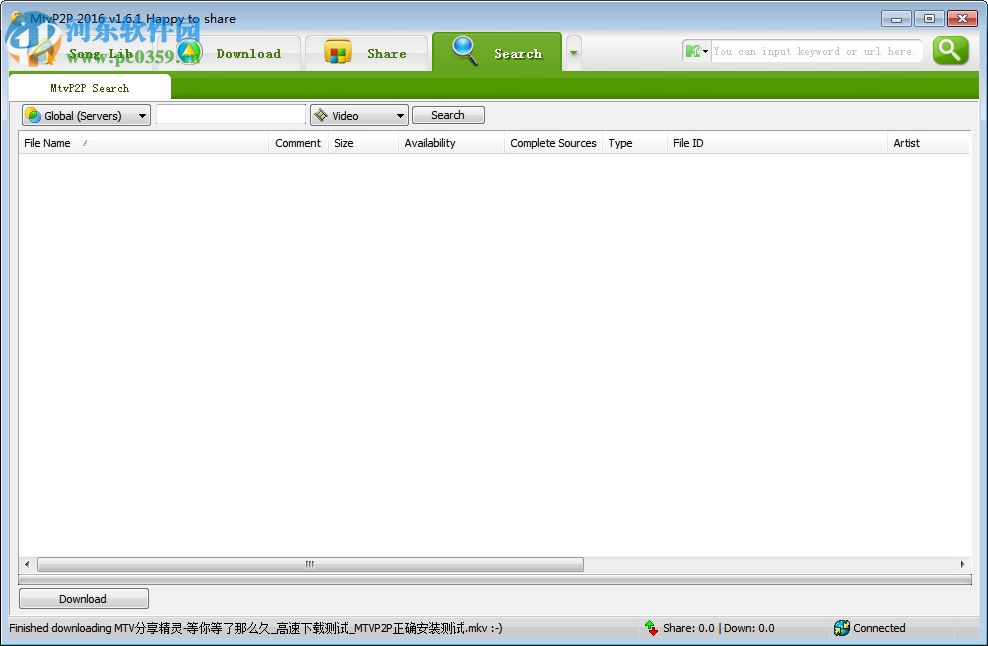Sort by File ID column header
This screenshot has width=988, height=646.
coord(777,143)
